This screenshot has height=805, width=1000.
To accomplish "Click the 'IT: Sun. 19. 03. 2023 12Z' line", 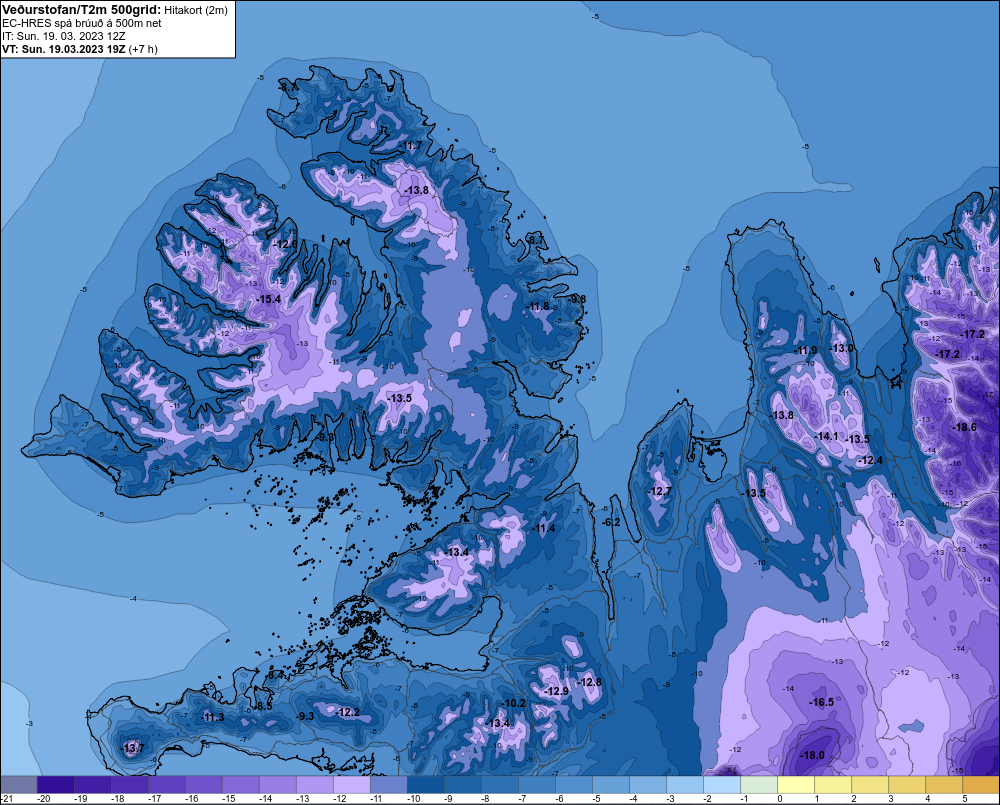I will click(x=63, y=36).
